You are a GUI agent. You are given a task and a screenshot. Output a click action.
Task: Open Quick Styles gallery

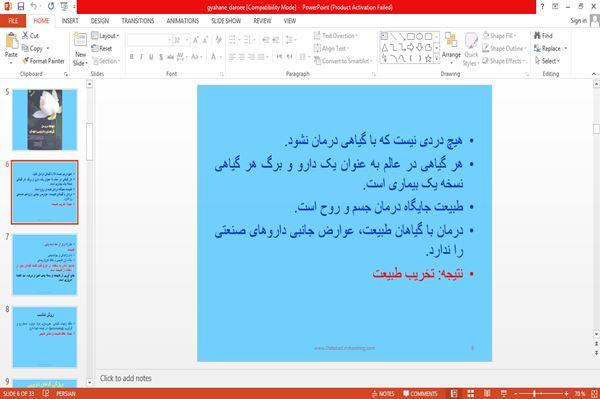click(x=471, y=49)
